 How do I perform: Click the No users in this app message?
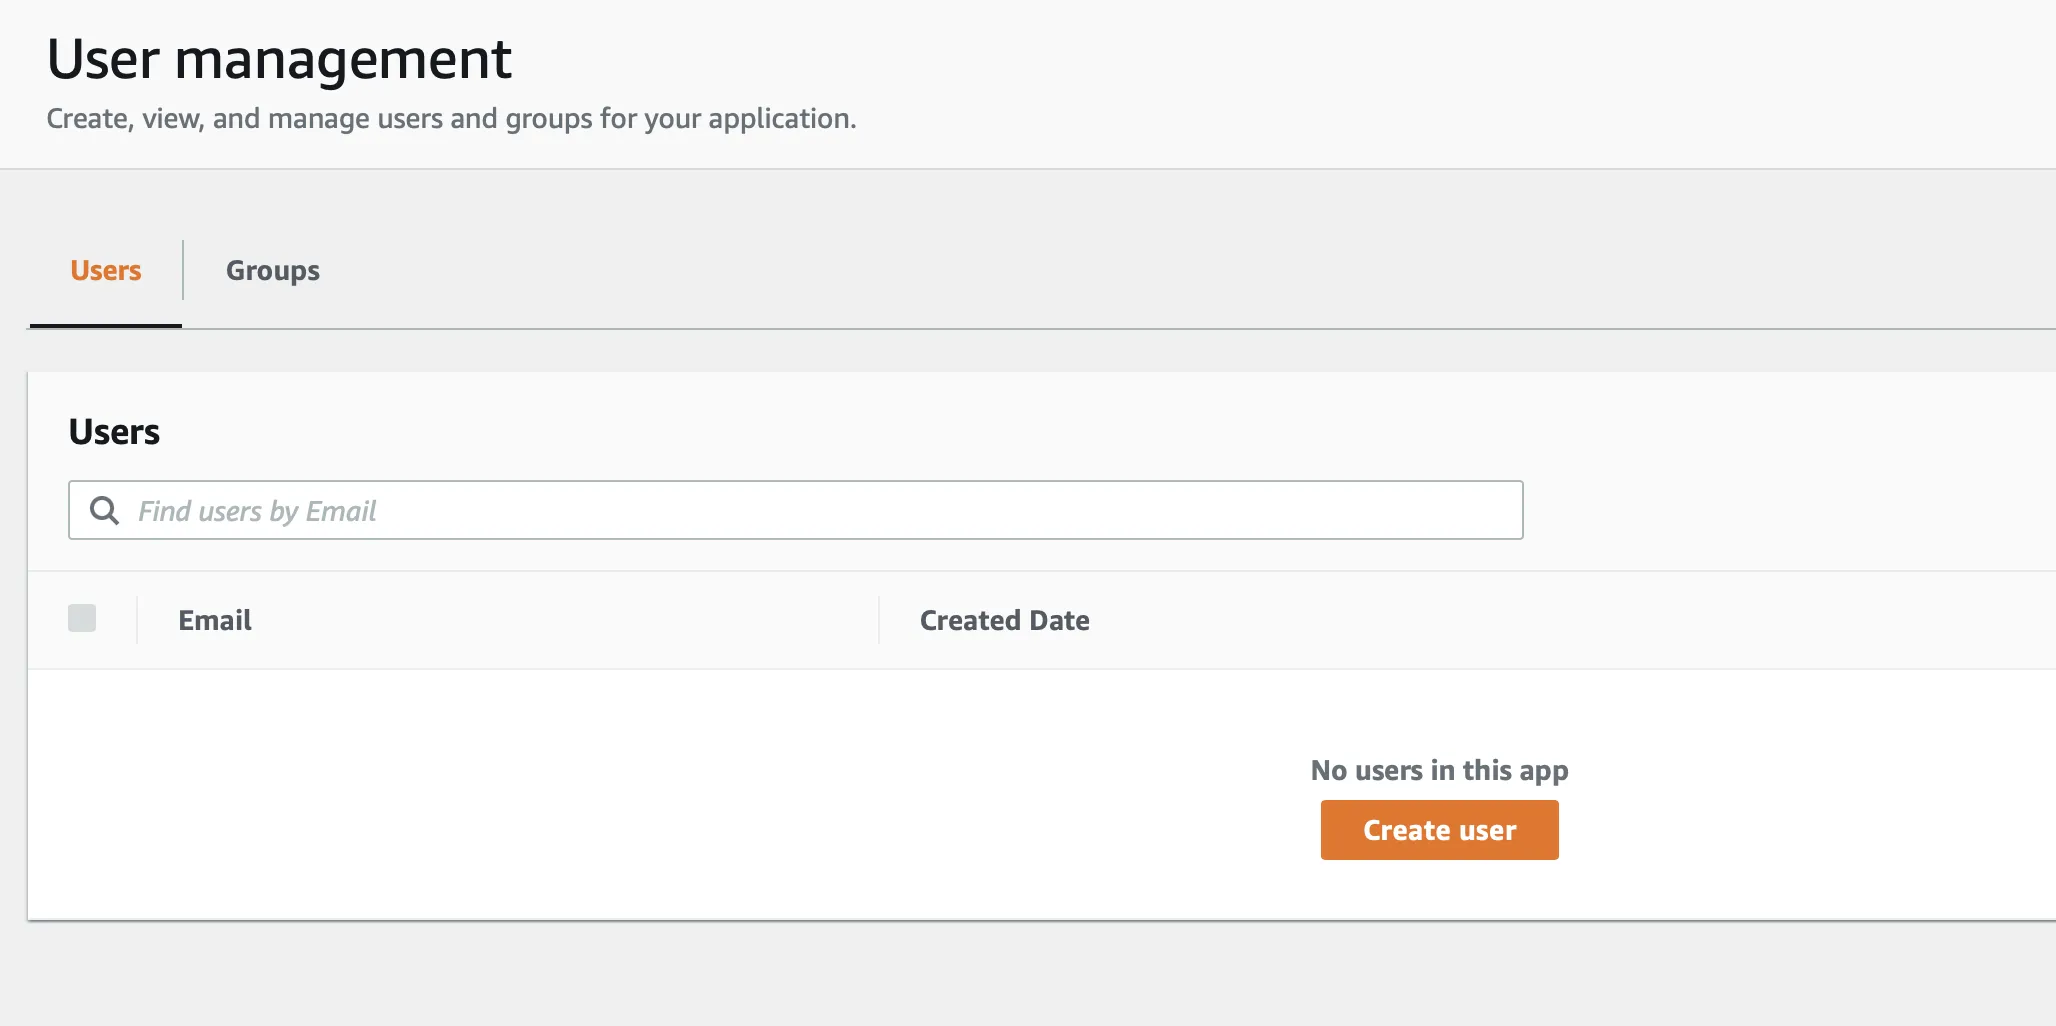pyautogui.click(x=1439, y=771)
